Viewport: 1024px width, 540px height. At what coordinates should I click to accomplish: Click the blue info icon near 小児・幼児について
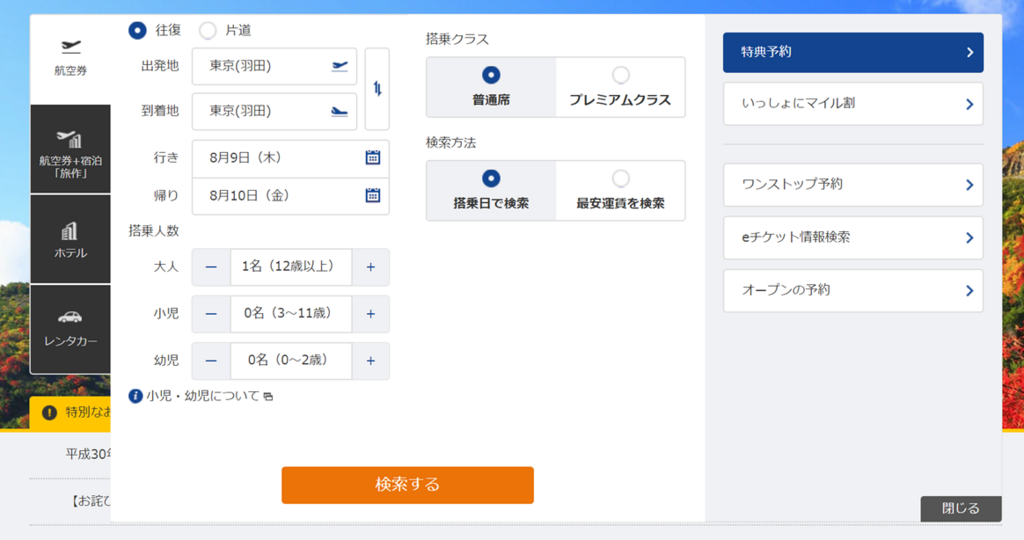tap(135, 396)
